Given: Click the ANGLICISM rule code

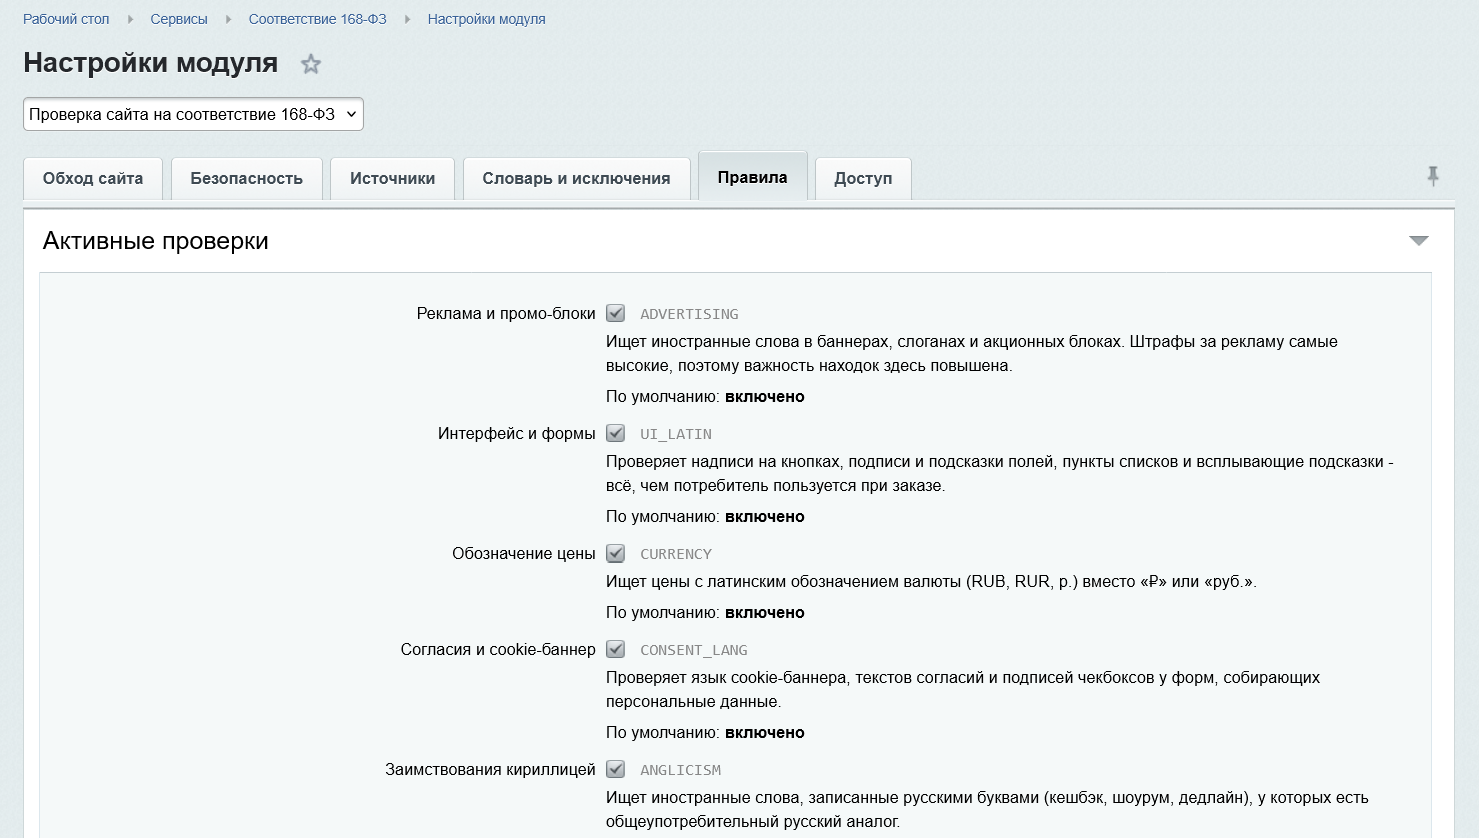Looking at the screenshot, I should point(680,770).
